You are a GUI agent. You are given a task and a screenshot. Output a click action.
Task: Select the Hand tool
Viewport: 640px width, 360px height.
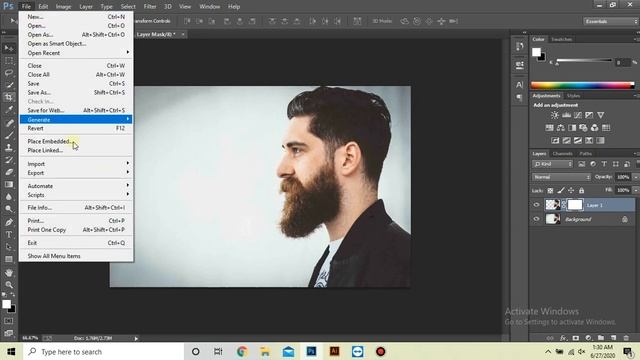[9, 273]
